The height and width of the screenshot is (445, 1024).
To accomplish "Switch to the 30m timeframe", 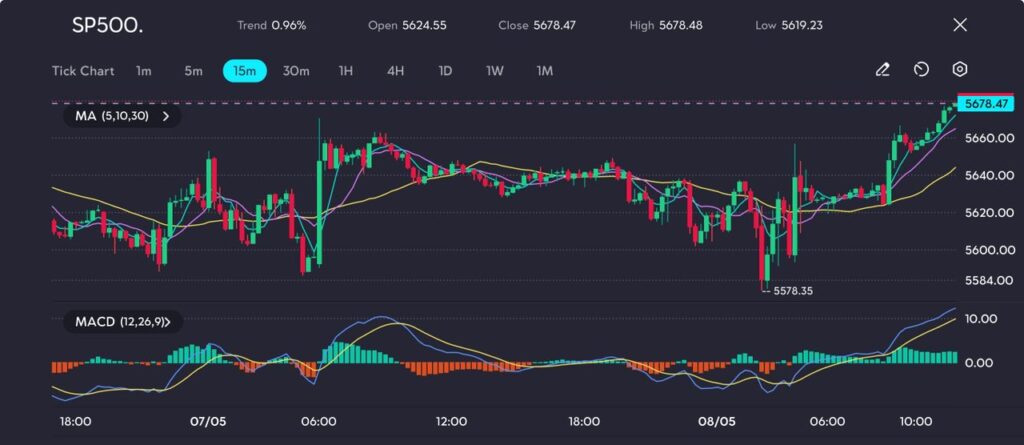I will pyautogui.click(x=296, y=71).
